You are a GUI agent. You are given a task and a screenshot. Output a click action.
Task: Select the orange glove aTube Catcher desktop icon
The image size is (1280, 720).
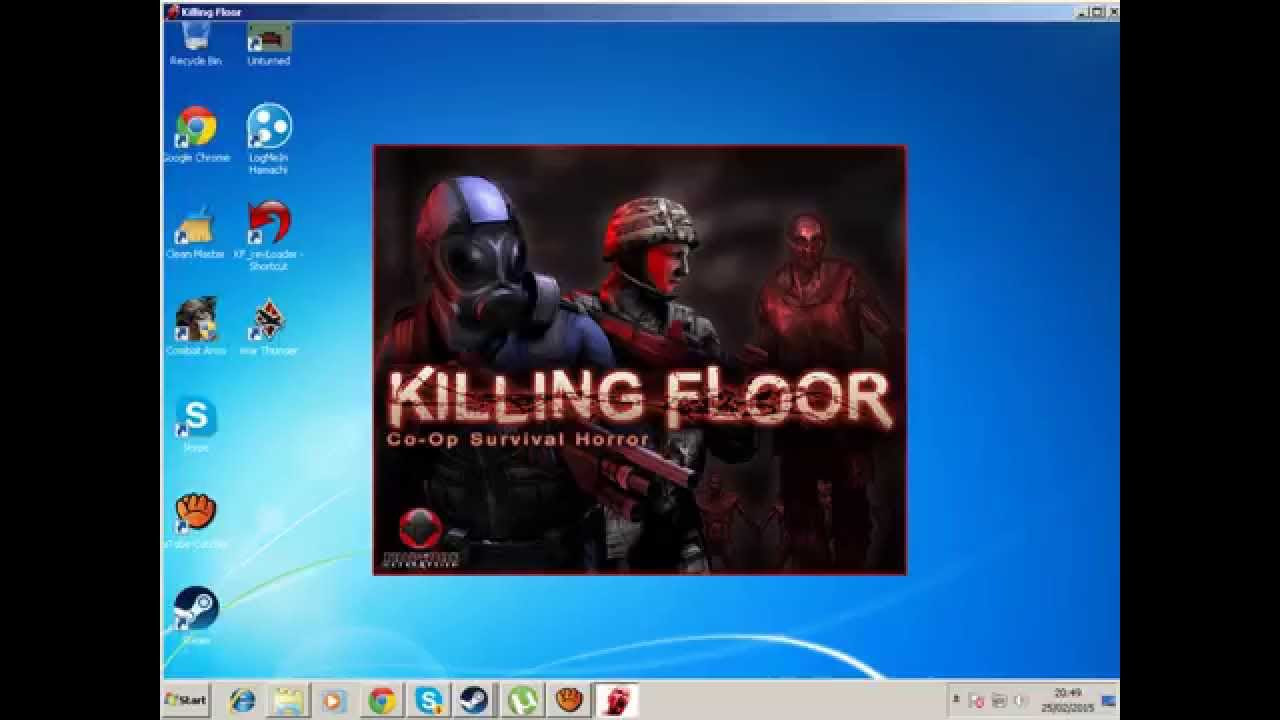[x=196, y=520]
